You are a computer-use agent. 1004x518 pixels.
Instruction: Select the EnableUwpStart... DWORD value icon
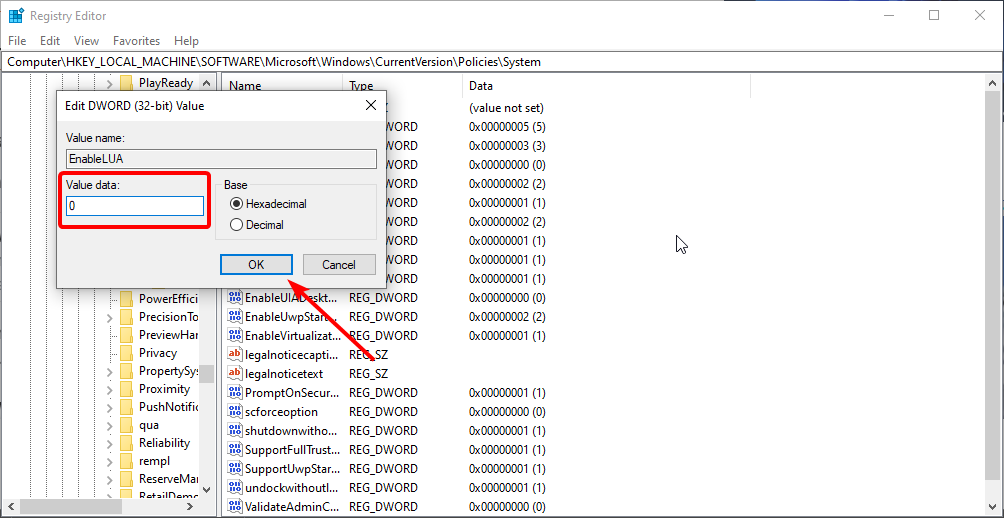(234, 316)
